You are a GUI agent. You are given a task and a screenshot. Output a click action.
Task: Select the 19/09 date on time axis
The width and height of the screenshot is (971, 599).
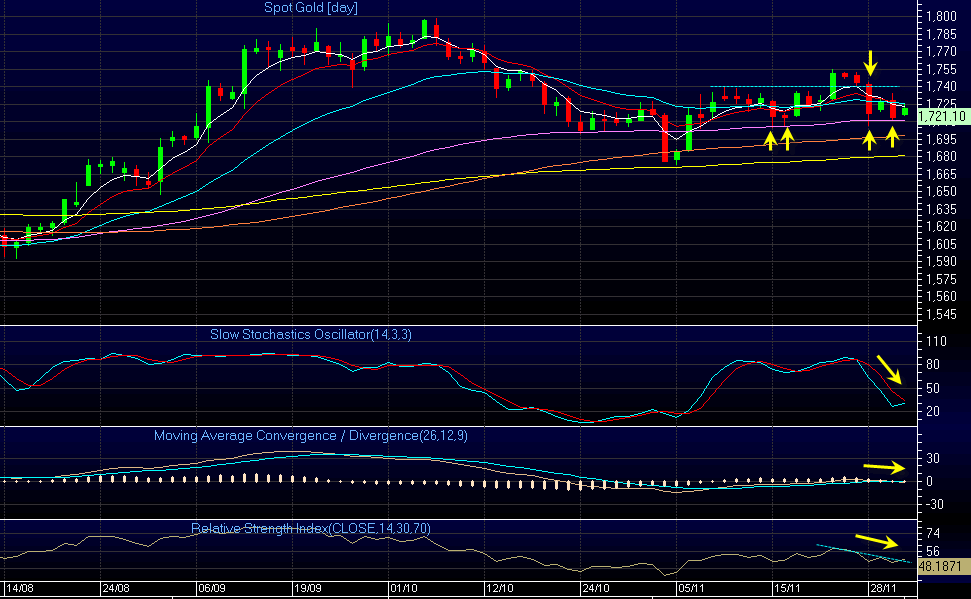click(308, 590)
